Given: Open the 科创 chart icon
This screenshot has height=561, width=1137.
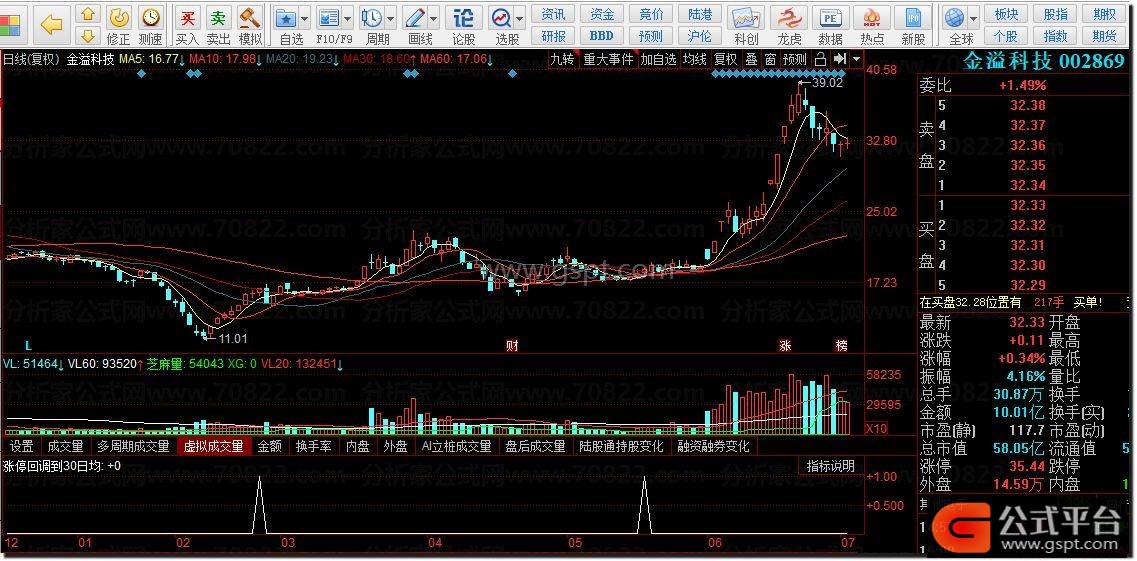Looking at the screenshot, I should click(x=746, y=17).
